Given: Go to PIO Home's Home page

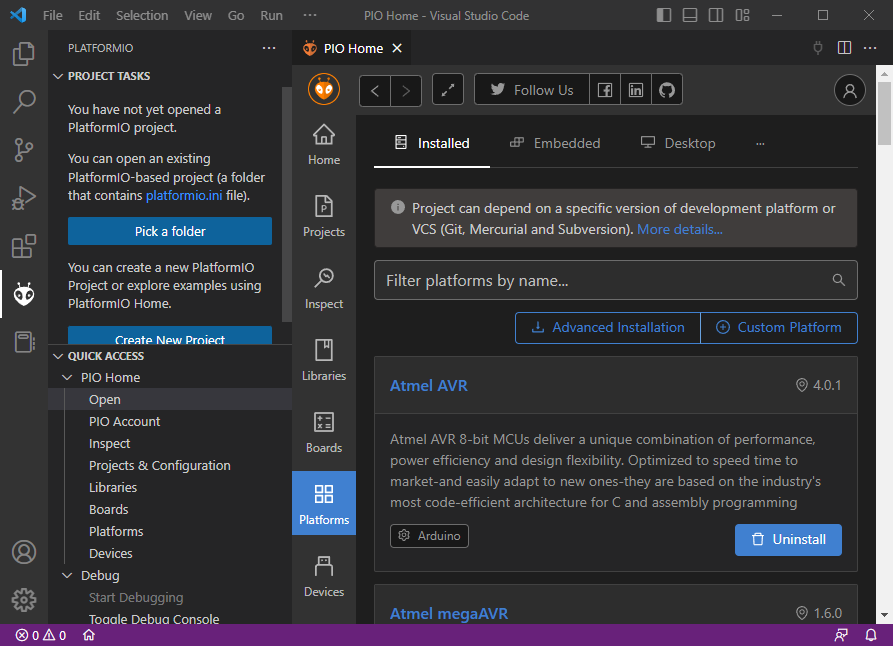Looking at the screenshot, I should pos(324,145).
